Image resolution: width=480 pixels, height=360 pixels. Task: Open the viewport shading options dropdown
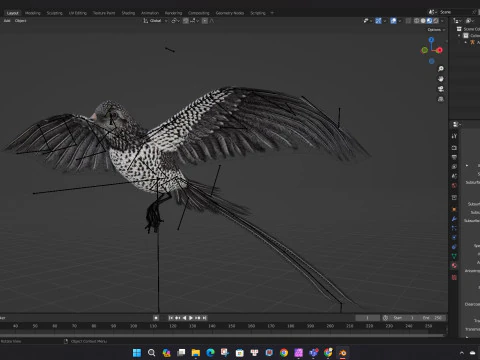click(x=442, y=21)
